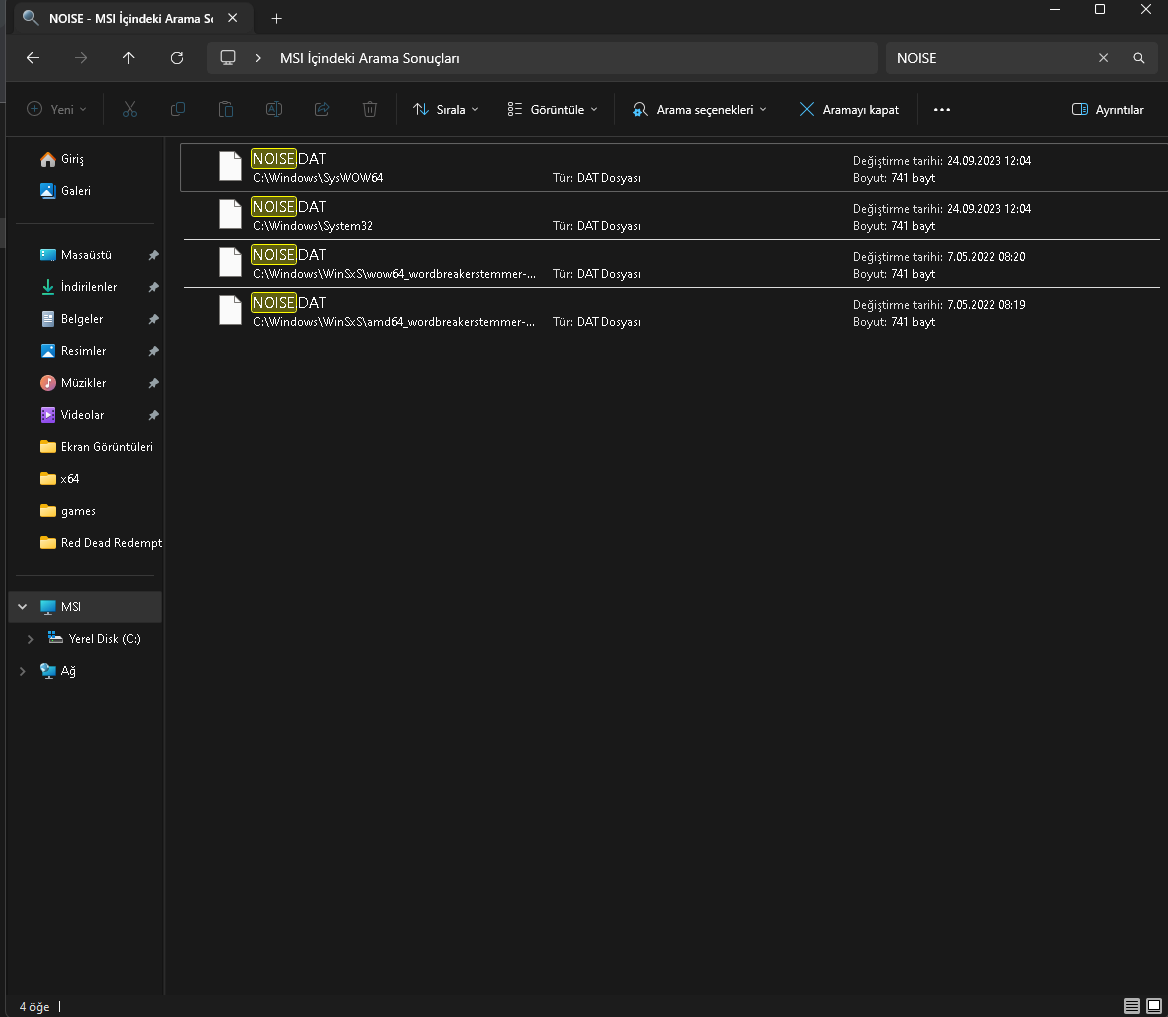The height and width of the screenshot is (1017, 1168).
Task: Click the search magnifier icon
Action: point(1138,58)
